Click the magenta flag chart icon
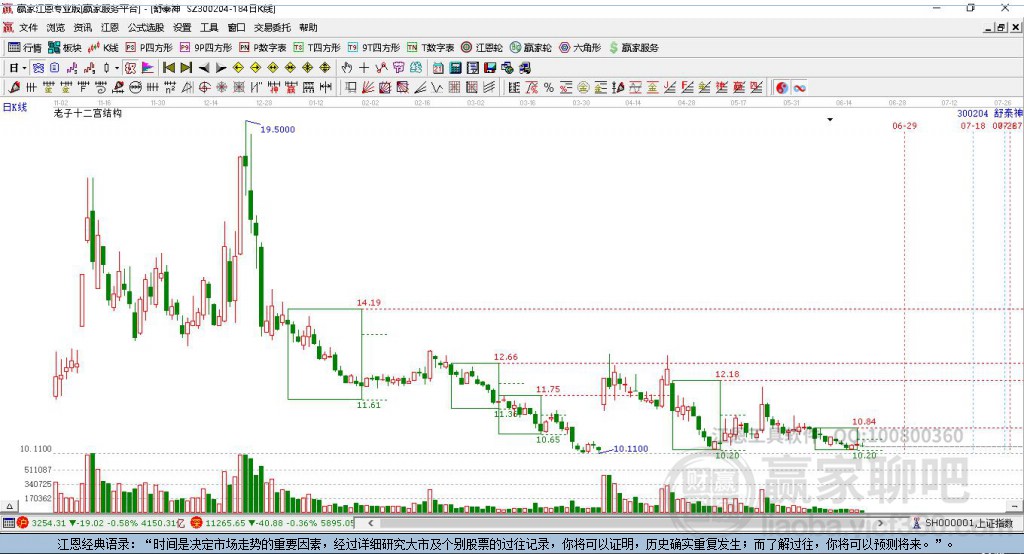1024x554 pixels. [x=148, y=68]
